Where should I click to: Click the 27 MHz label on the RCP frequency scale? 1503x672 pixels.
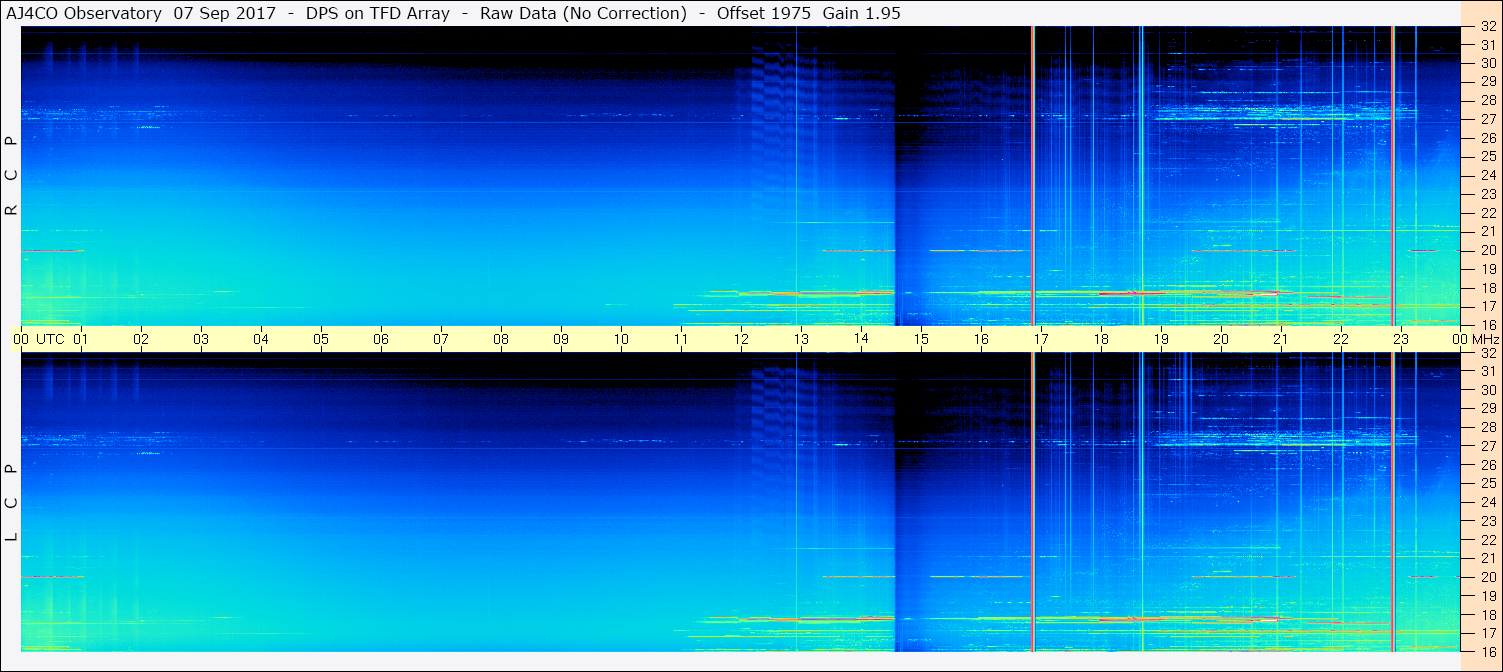coord(1487,119)
